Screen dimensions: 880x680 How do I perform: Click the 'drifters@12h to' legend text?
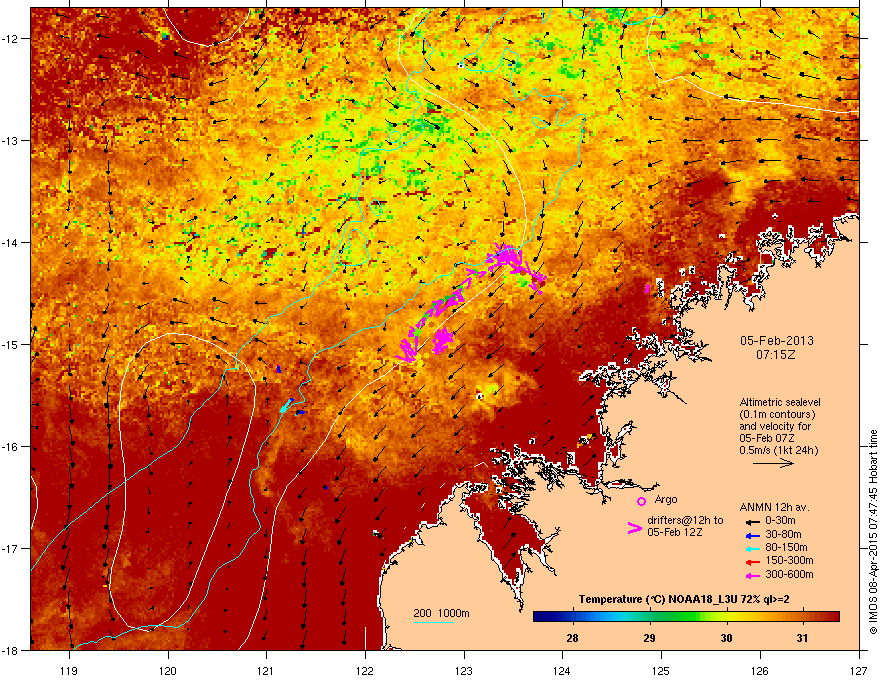click(x=685, y=521)
